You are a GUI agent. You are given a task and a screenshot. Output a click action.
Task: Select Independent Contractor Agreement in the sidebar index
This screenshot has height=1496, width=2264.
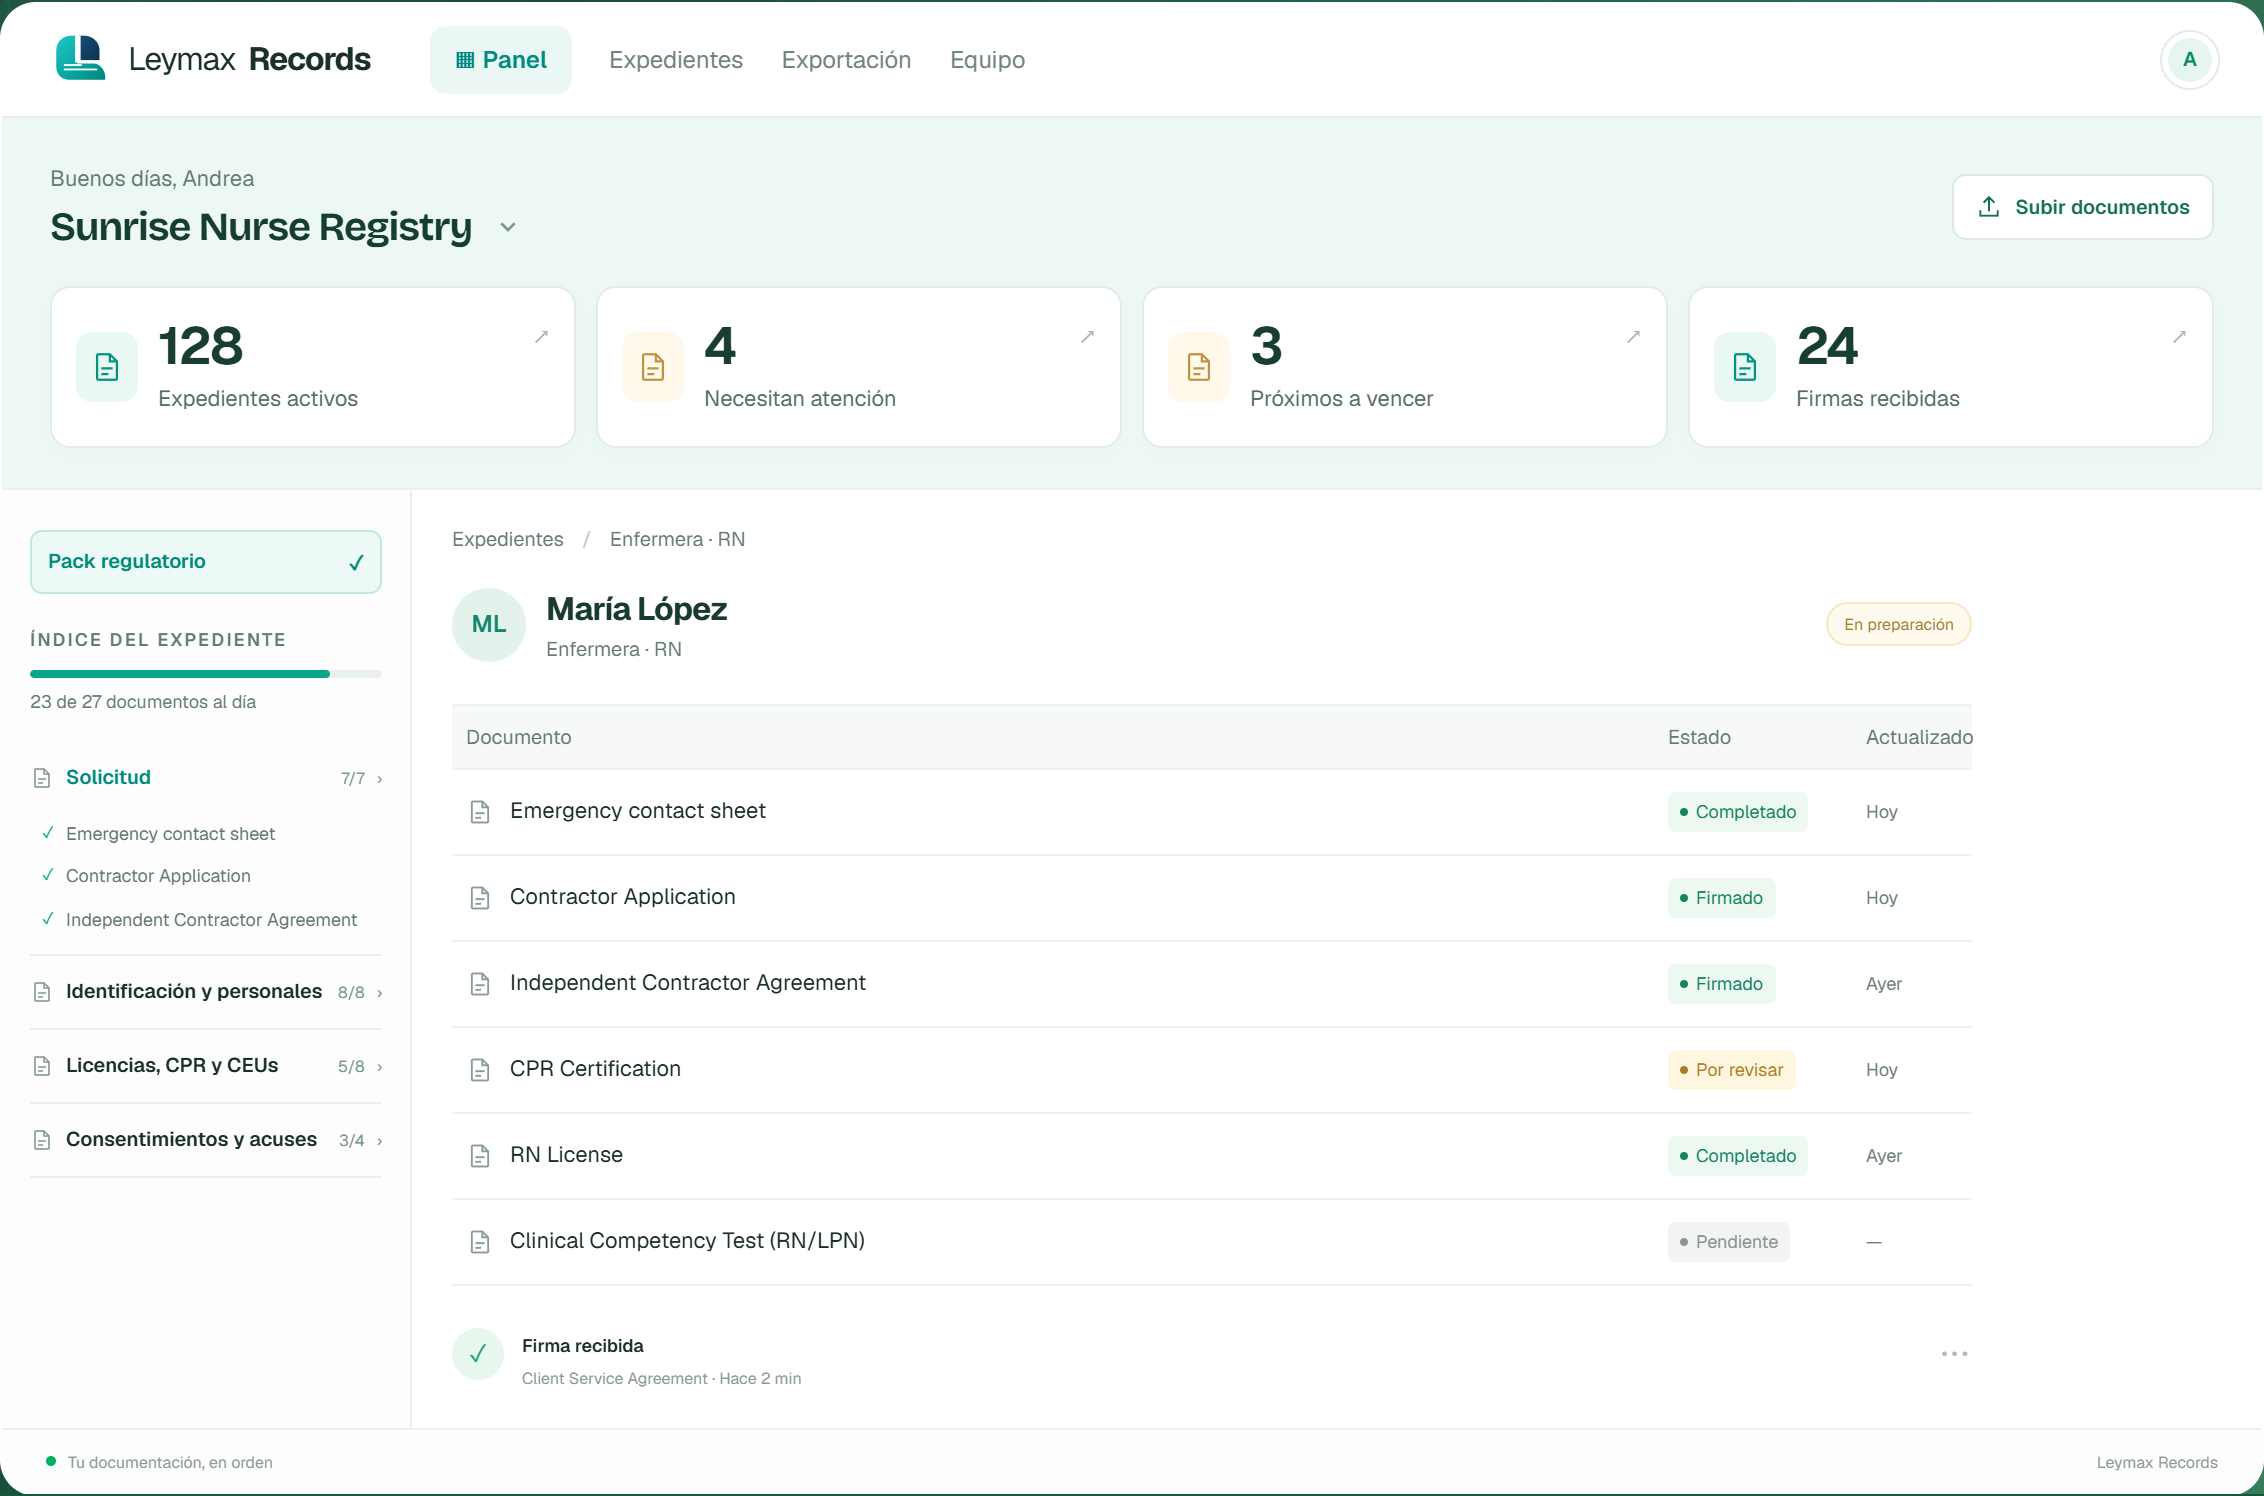coord(211,920)
